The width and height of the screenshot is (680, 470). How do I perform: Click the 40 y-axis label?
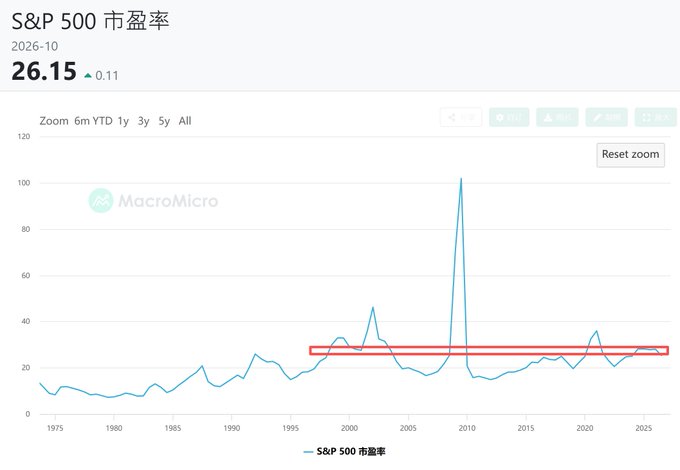pos(26,321)
